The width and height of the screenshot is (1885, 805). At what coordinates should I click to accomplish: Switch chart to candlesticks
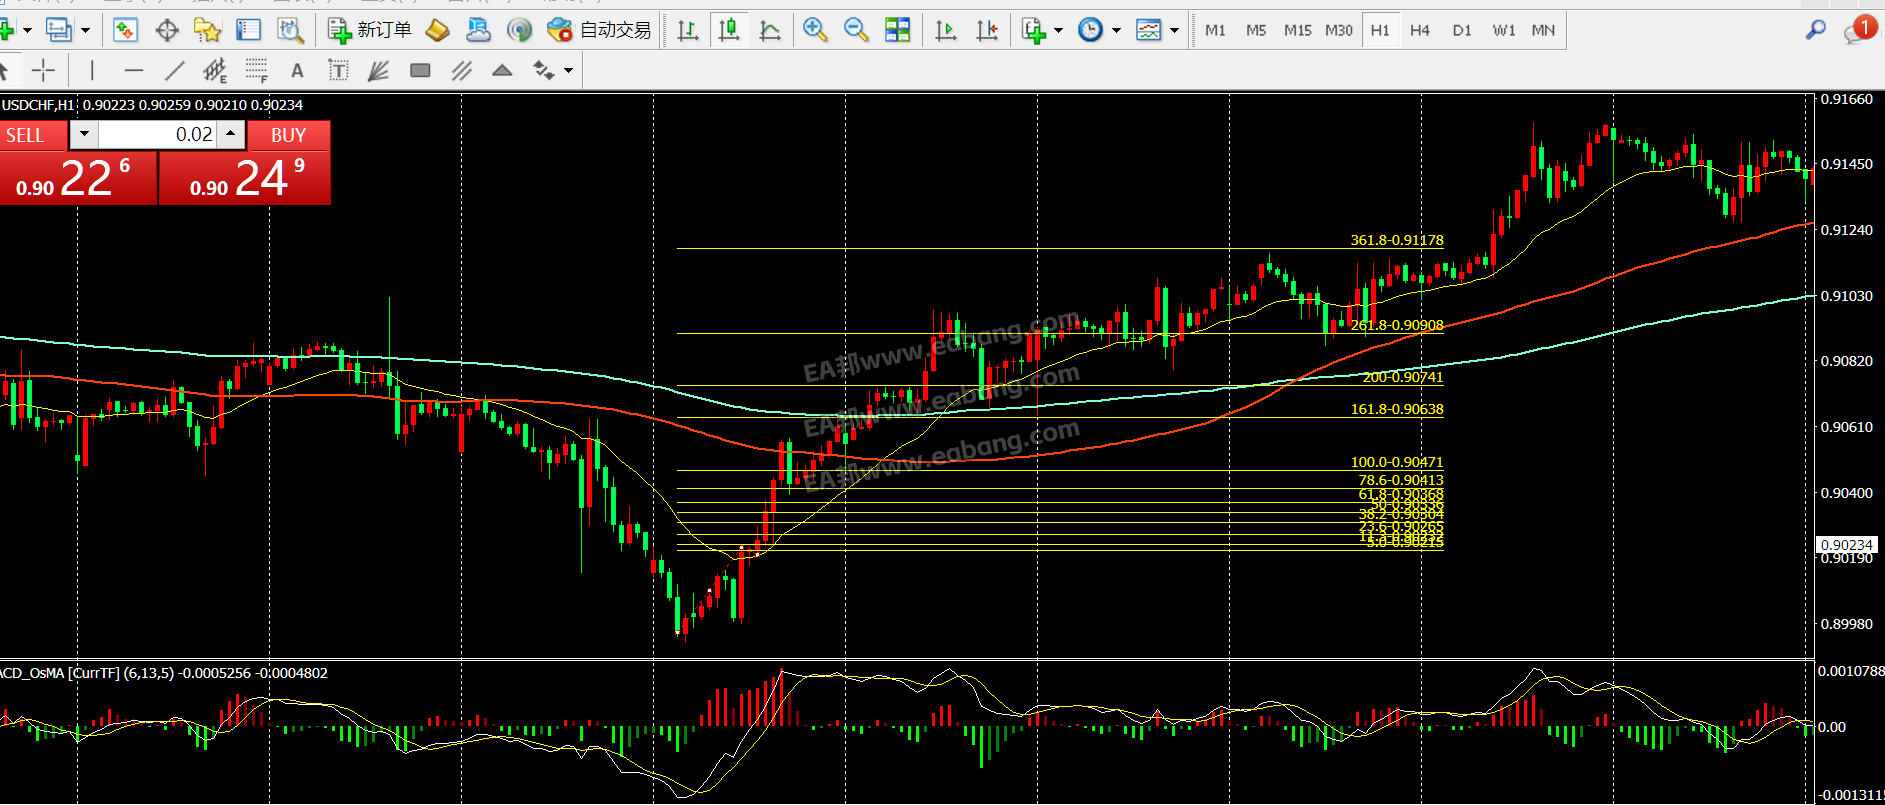(x=729, y=30)
